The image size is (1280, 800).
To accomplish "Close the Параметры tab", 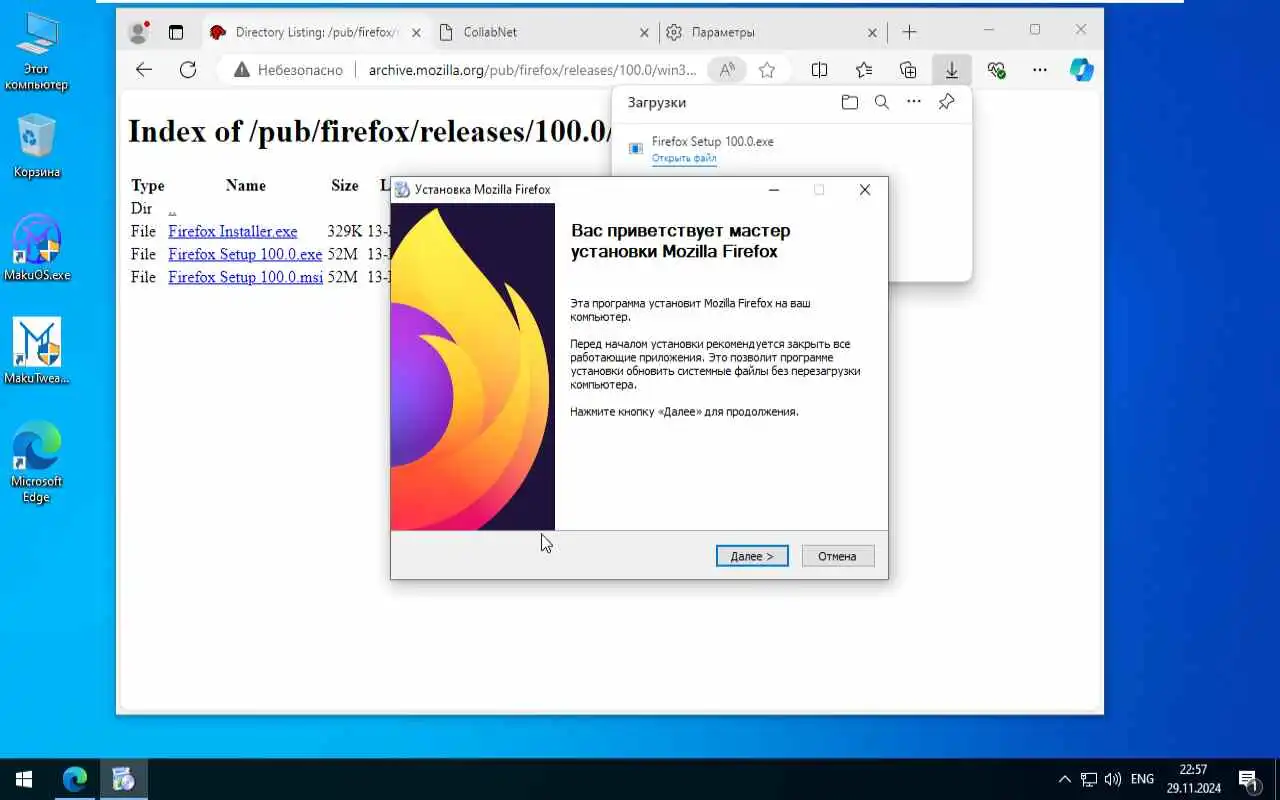I will [873, 32].
